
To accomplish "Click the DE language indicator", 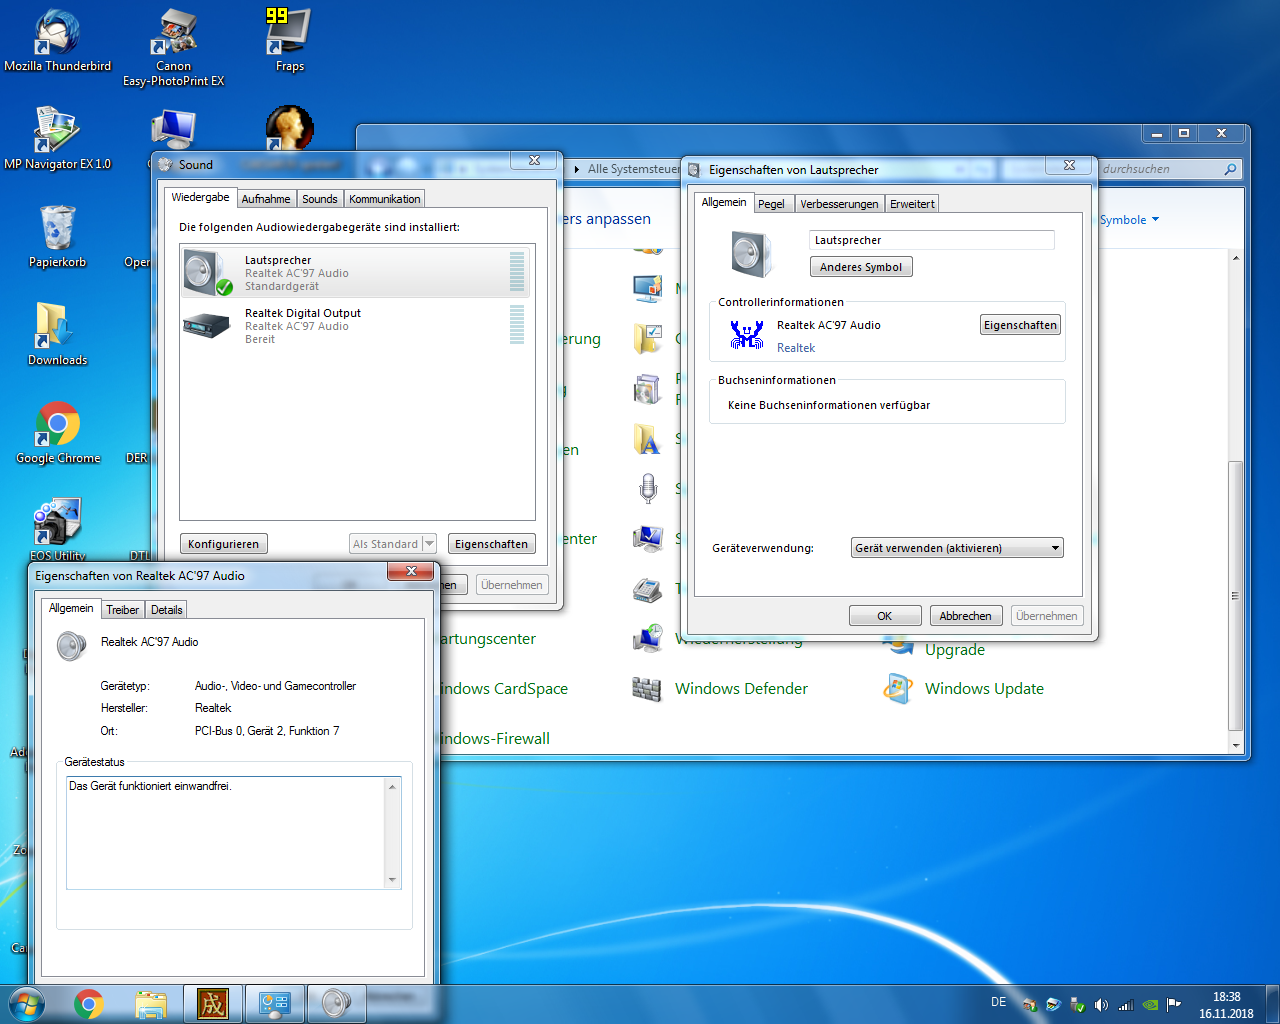I will point(998,1002).
